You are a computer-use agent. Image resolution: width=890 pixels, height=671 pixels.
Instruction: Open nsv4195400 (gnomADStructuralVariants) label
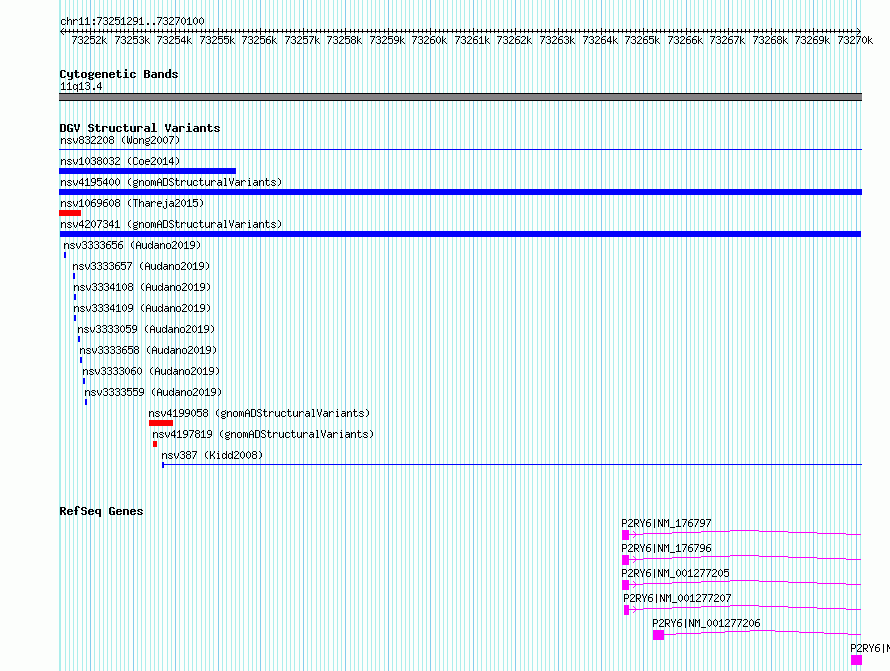[171, 182]
